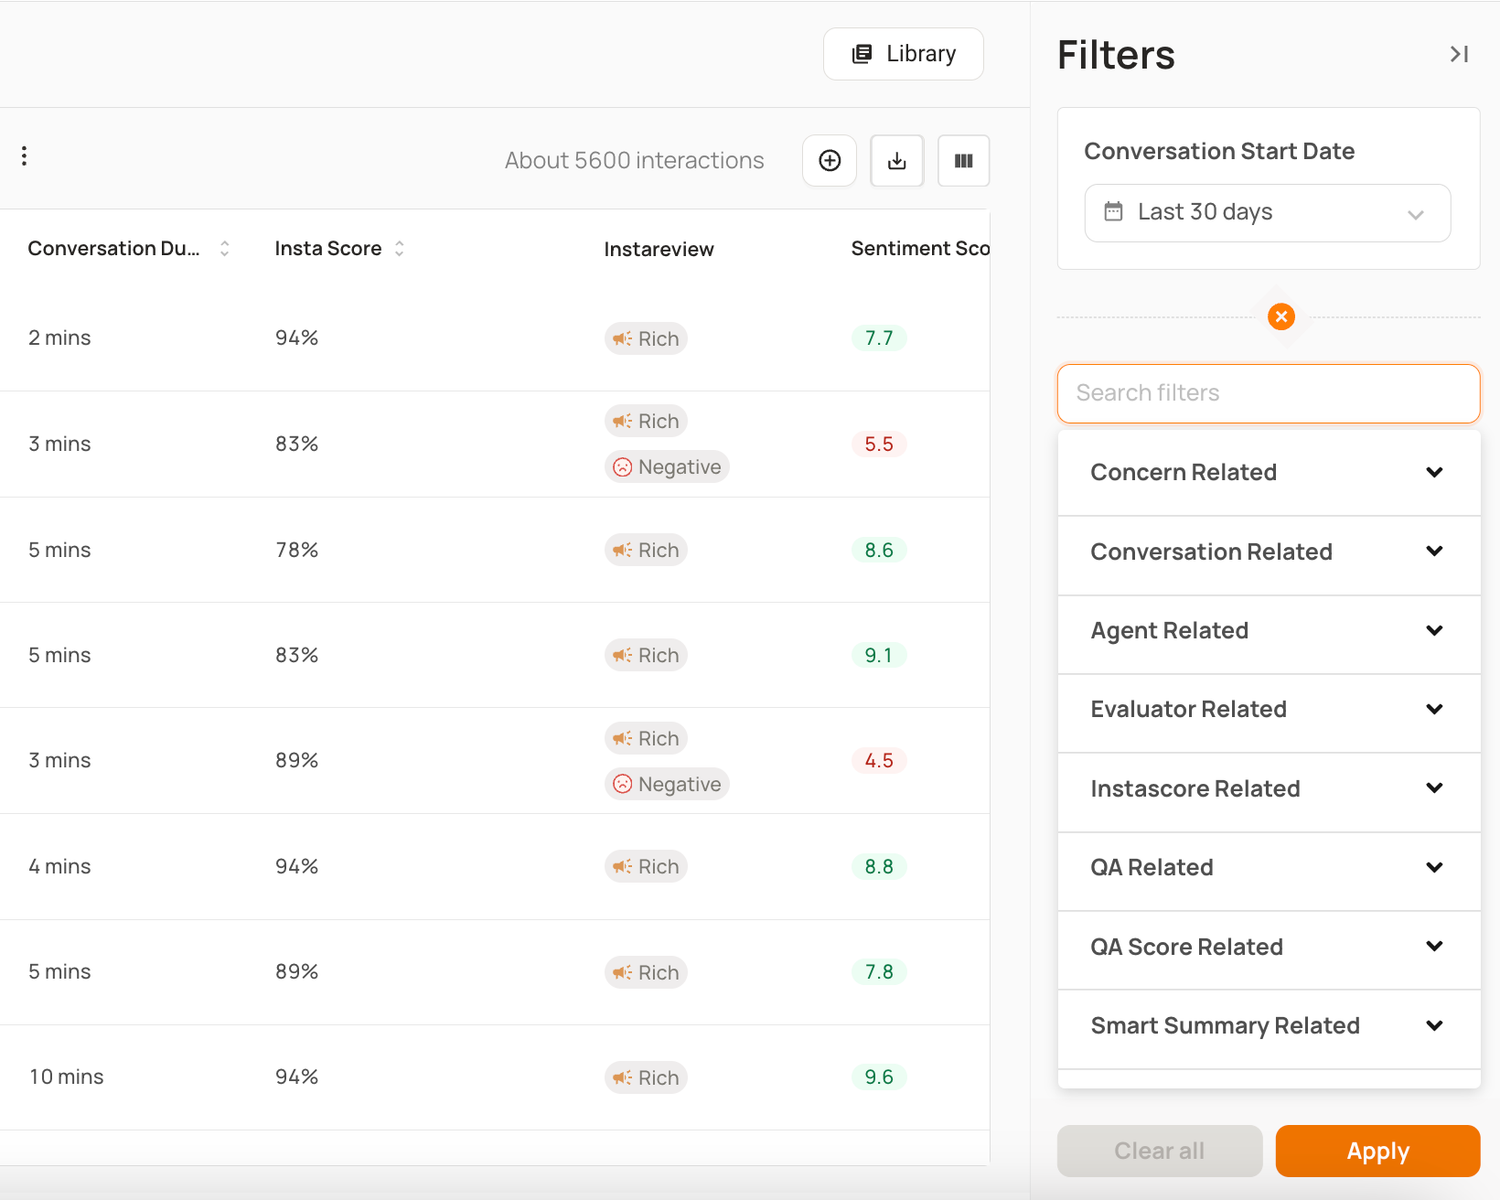
Task: Click the orange remove filter icon
Action: coord(1281,317)
